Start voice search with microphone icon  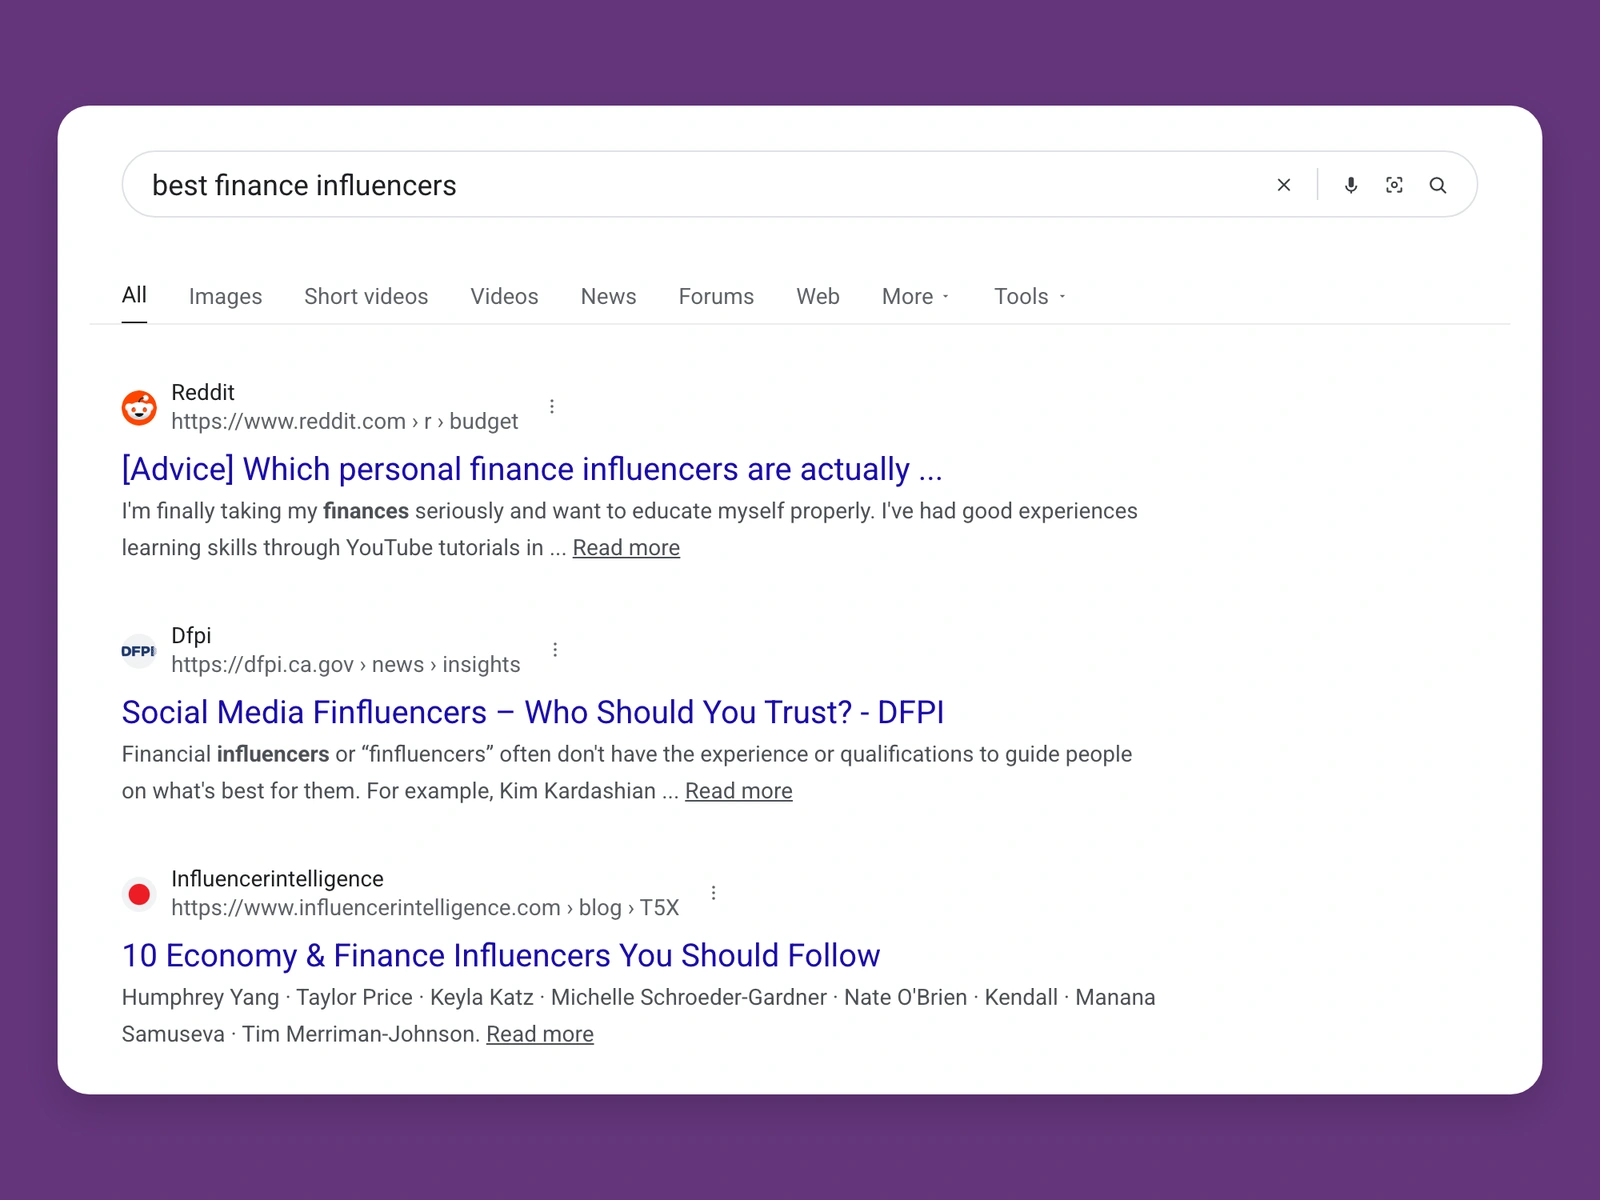1351,185
